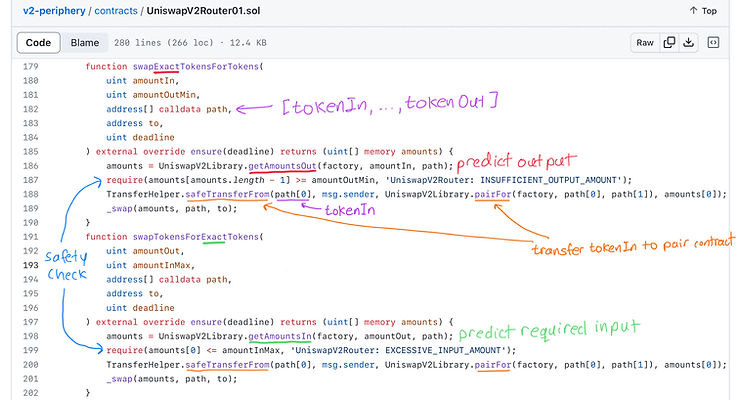Click swapTokensForExactTokens function name
740x400 pixels.
196,236
